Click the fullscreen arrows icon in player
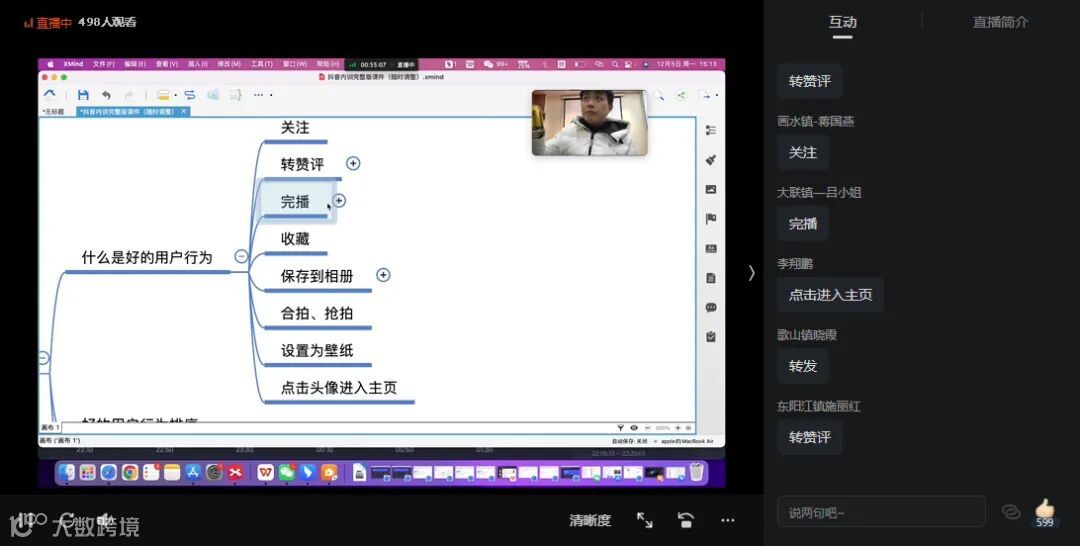The width and height of the screenshot is (1080, 546). pyautogui.click(x=645, y=521)
